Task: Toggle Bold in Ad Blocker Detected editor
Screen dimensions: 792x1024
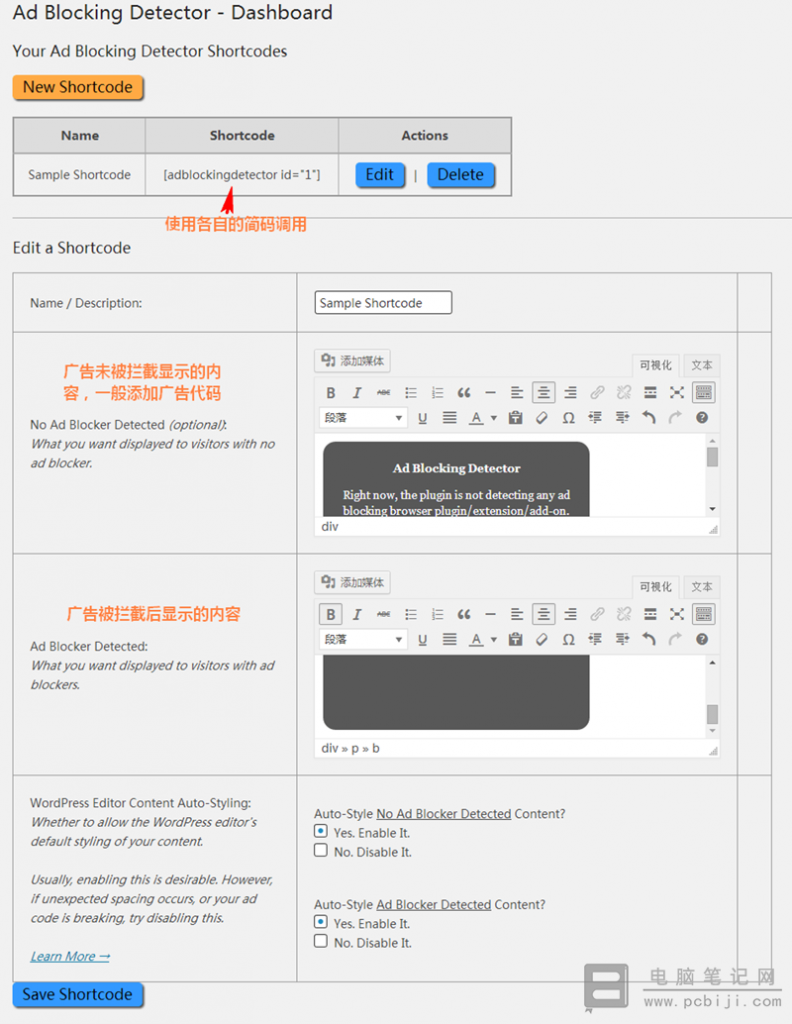Action: point(330,614)
